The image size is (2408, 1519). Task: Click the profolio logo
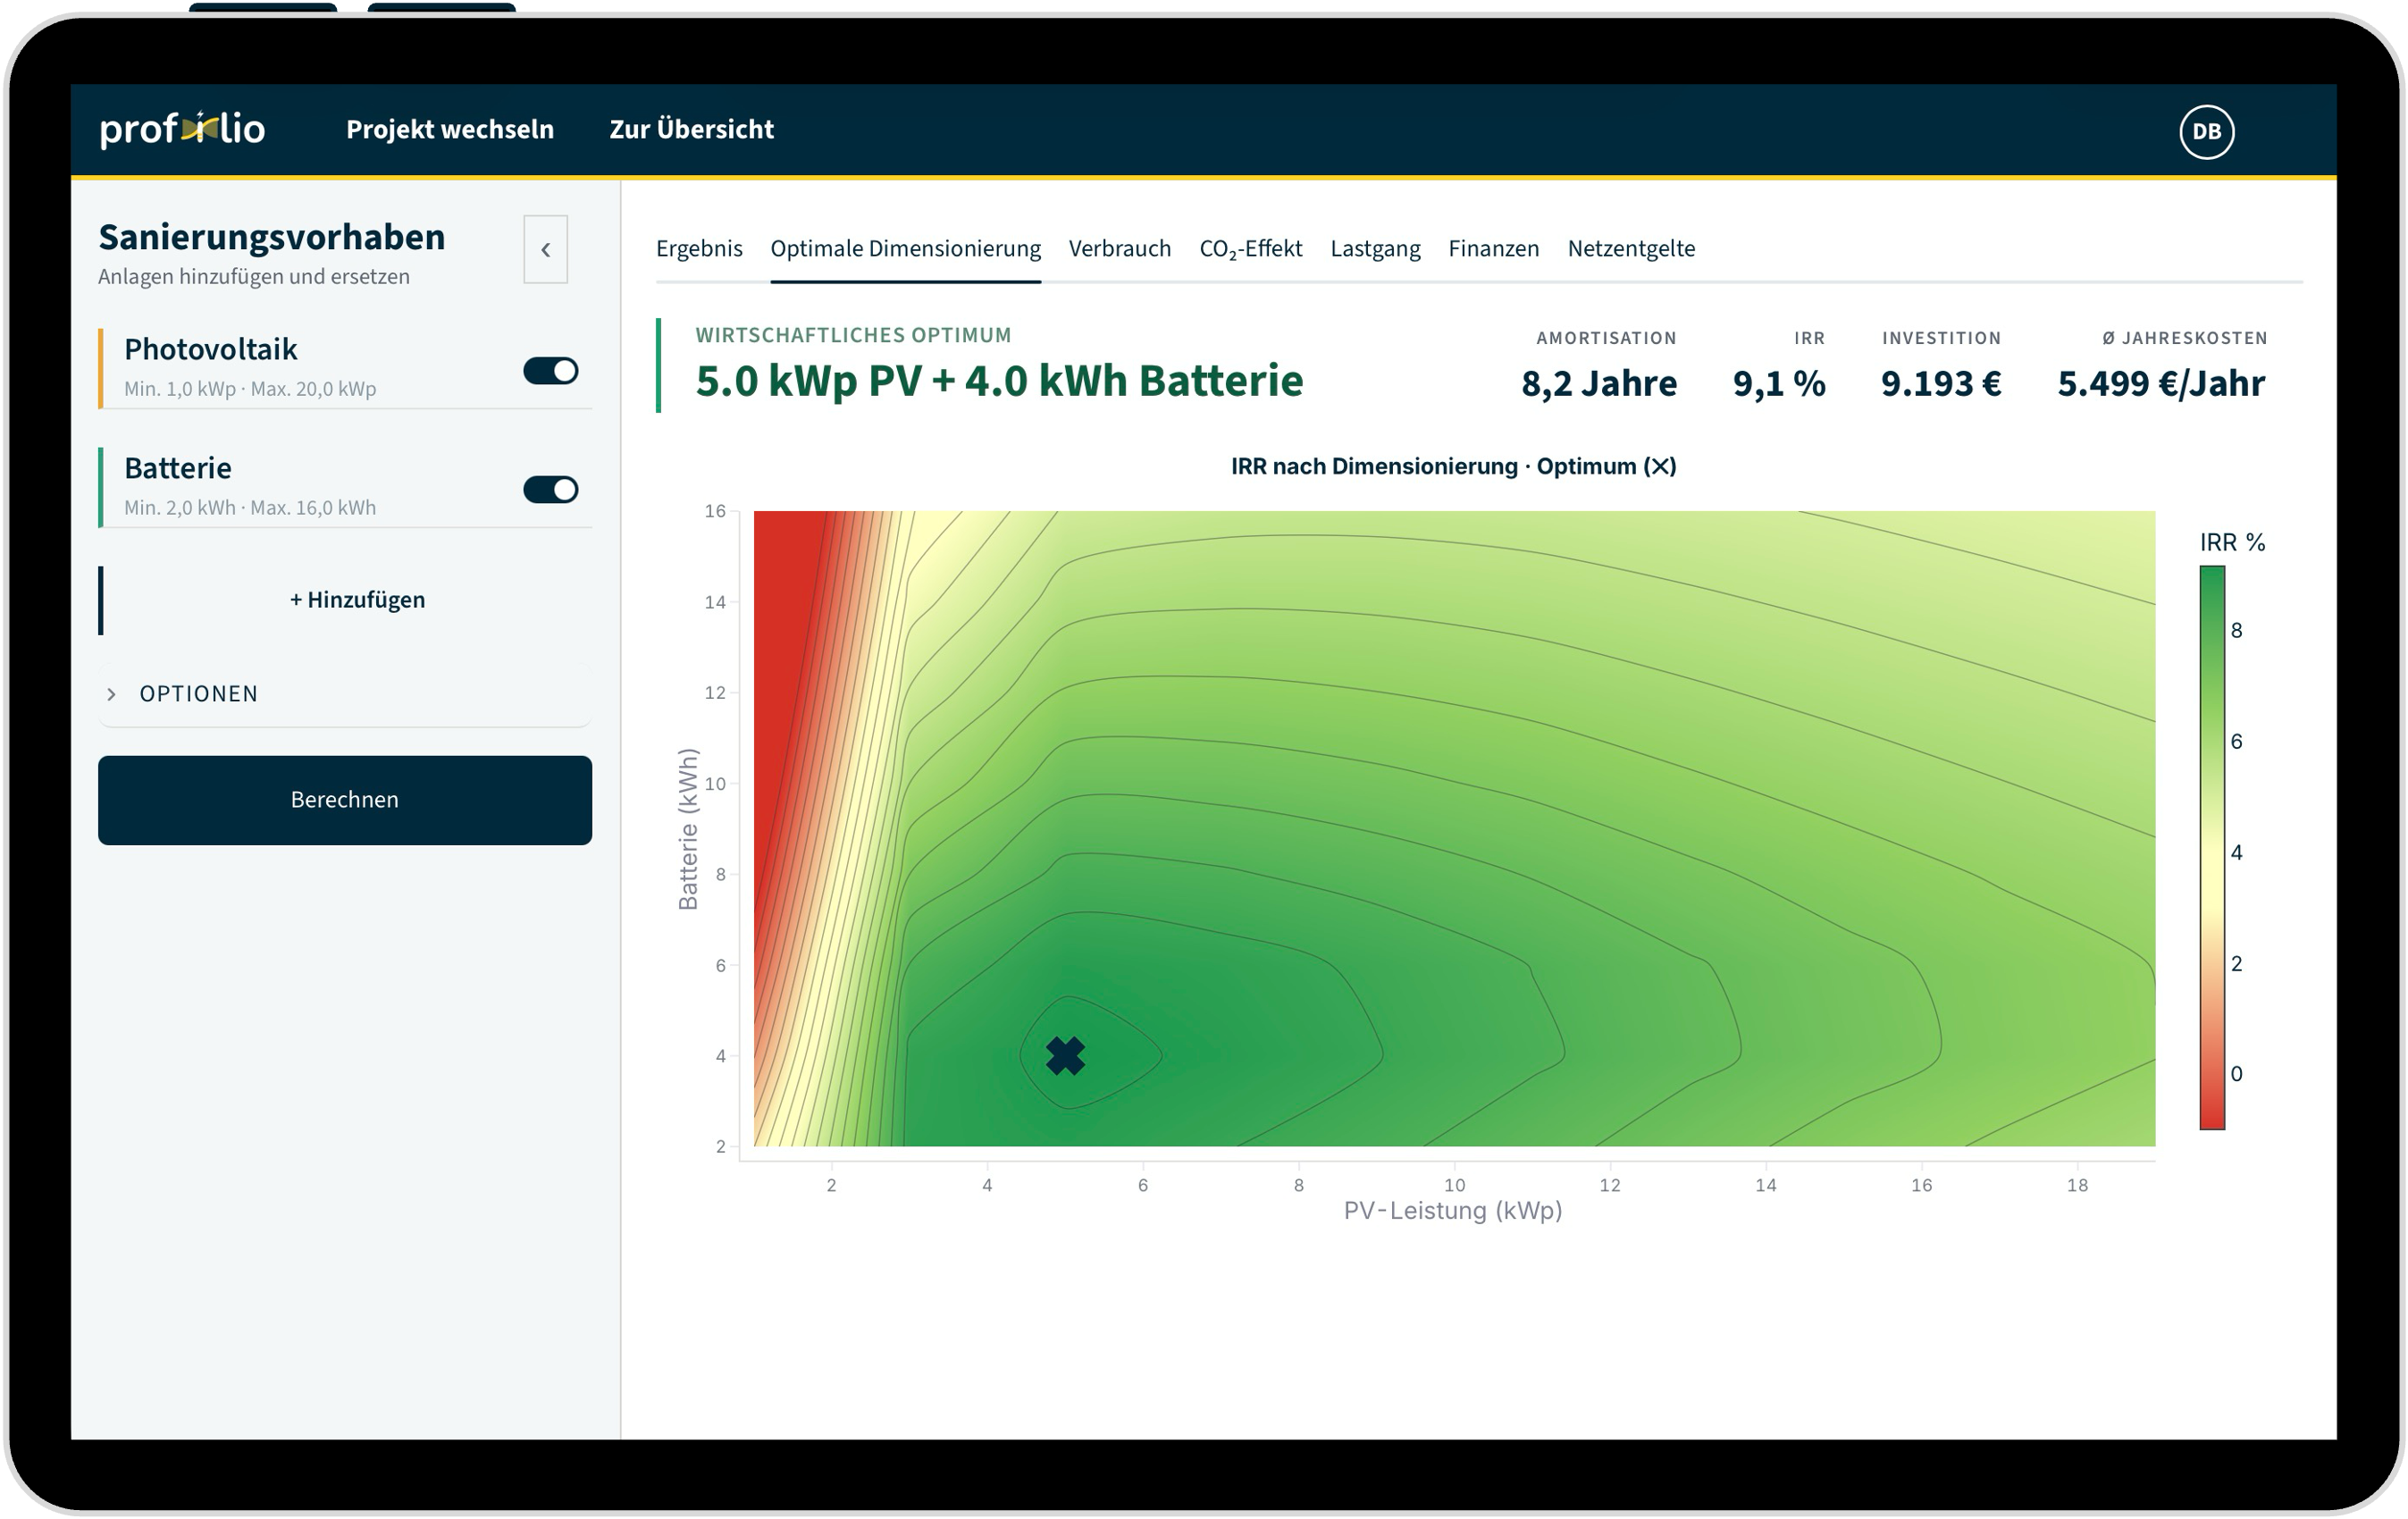(x=182, y=129)
